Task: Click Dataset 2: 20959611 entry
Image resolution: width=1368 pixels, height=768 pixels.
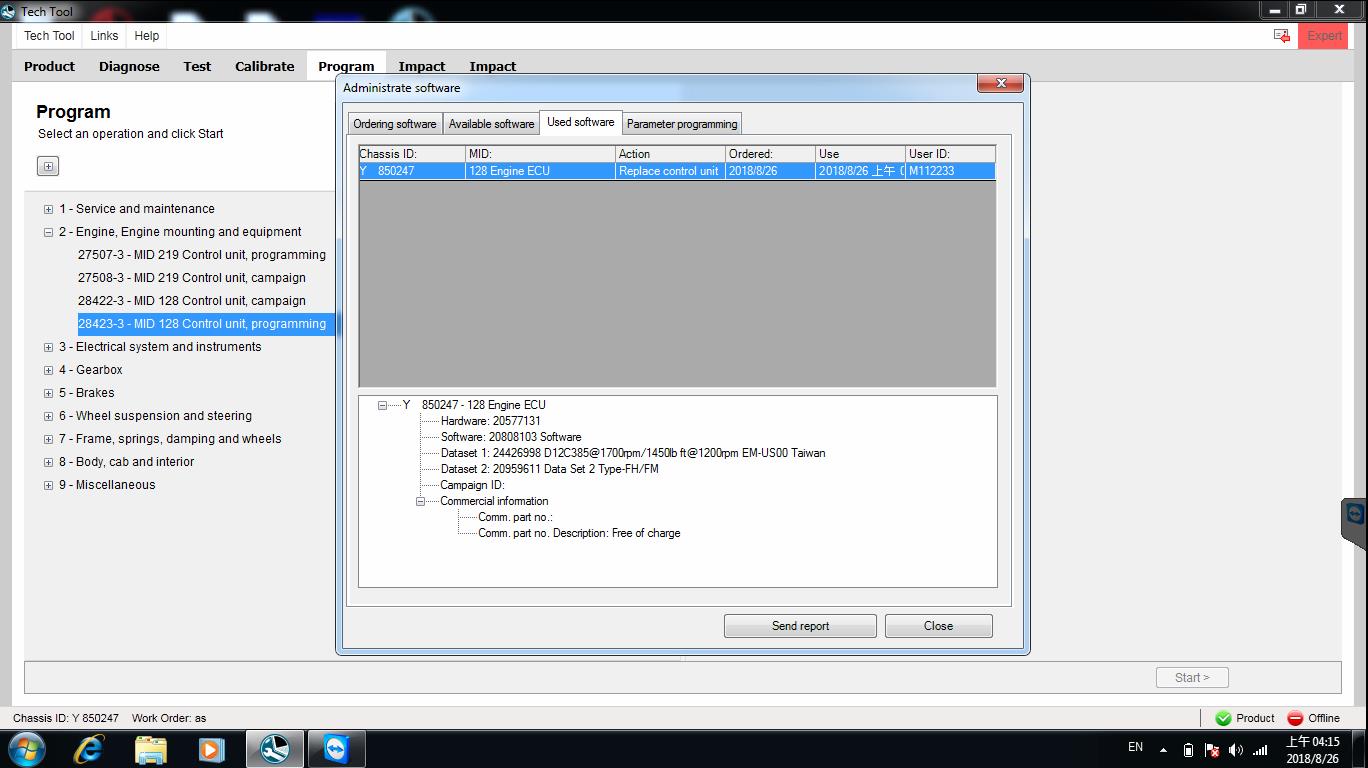Action: point(549,469)
